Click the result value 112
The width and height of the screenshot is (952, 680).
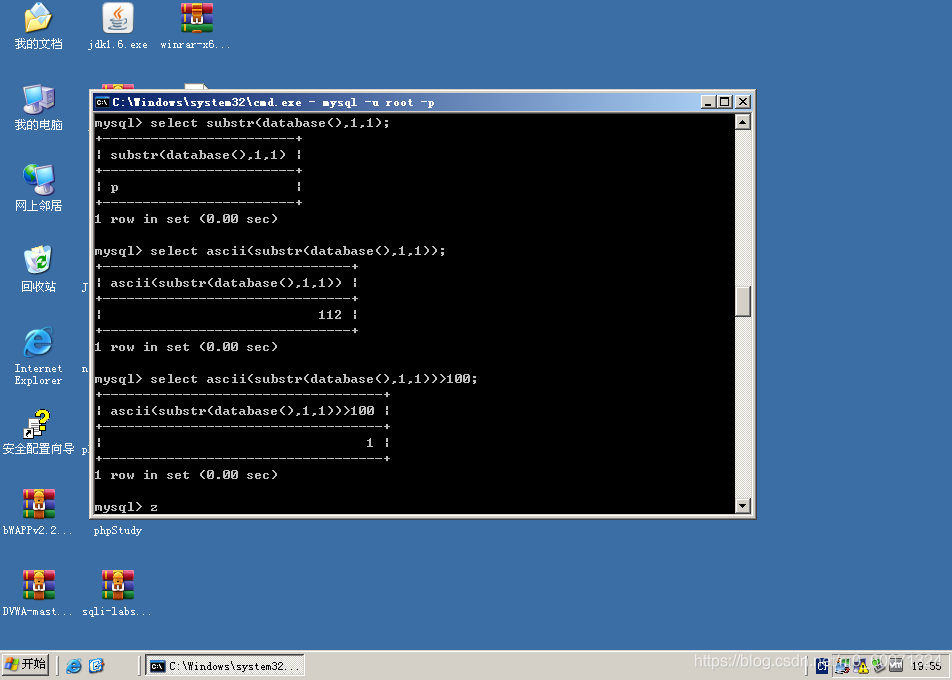[x=330, y=314]
